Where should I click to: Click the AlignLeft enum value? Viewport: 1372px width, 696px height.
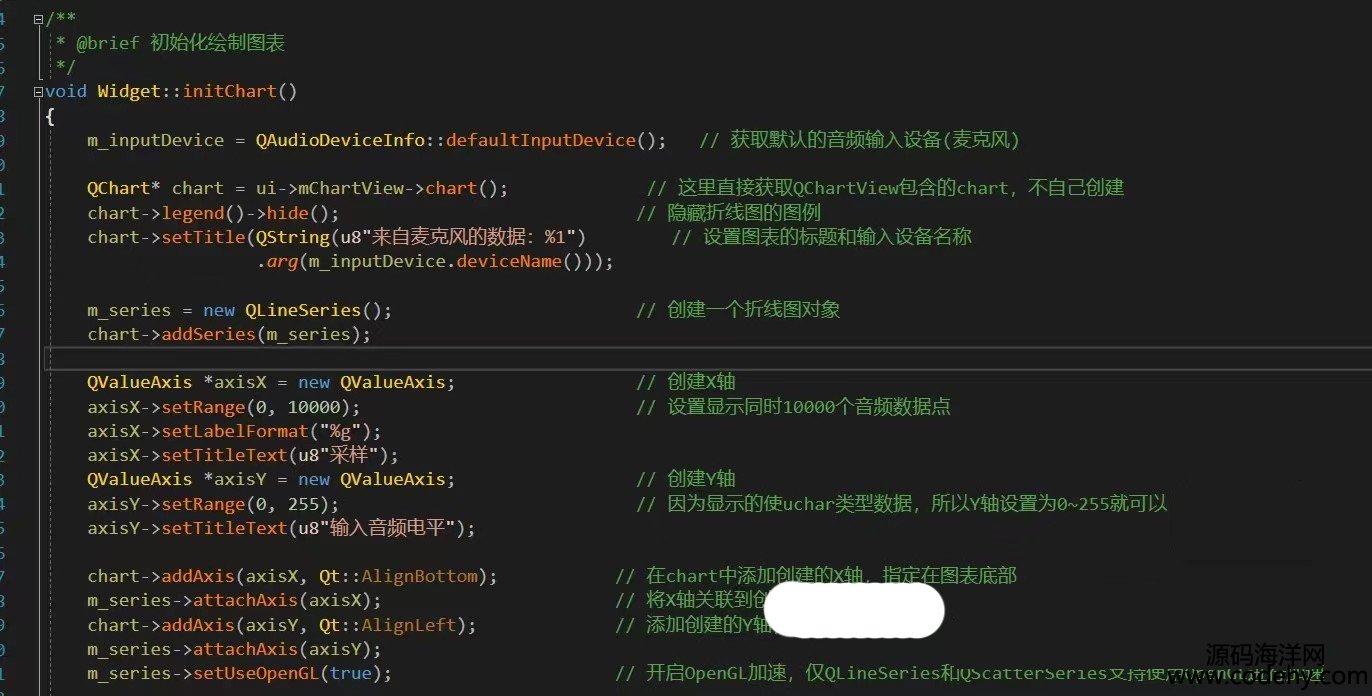pos(408,625)
